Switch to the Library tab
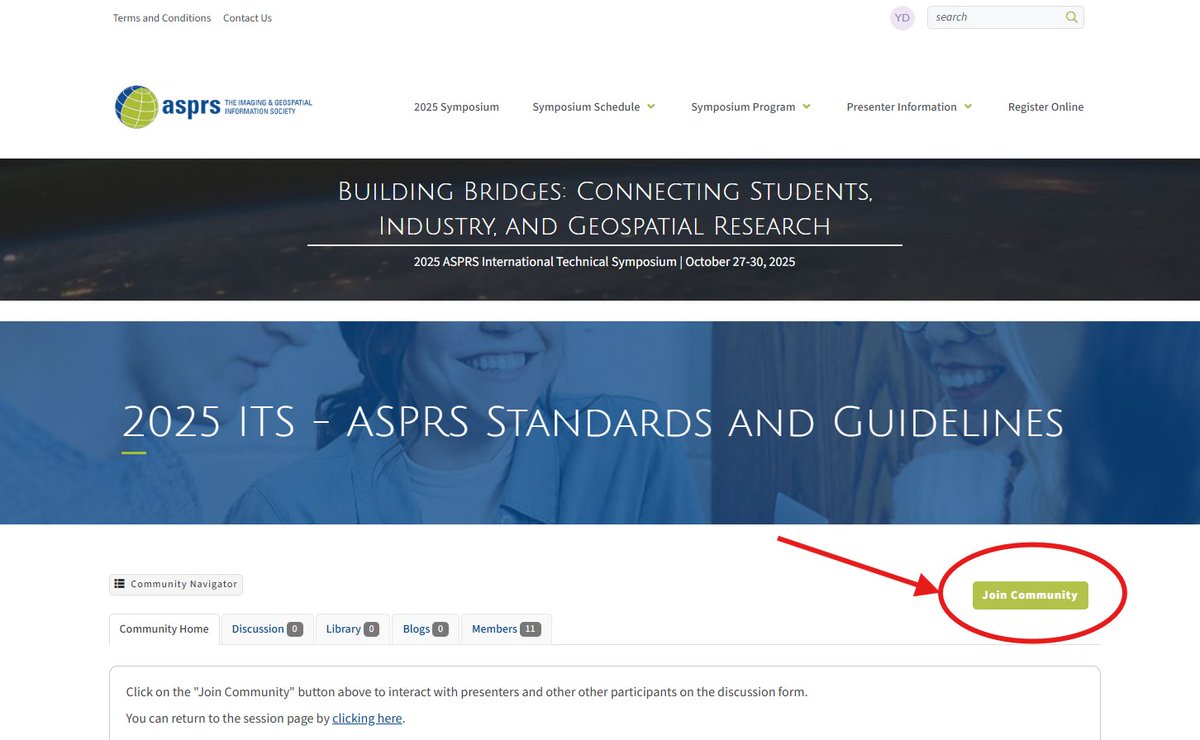Image resolution: width=1200 pixels, height=740 pixels. point(345,628)
